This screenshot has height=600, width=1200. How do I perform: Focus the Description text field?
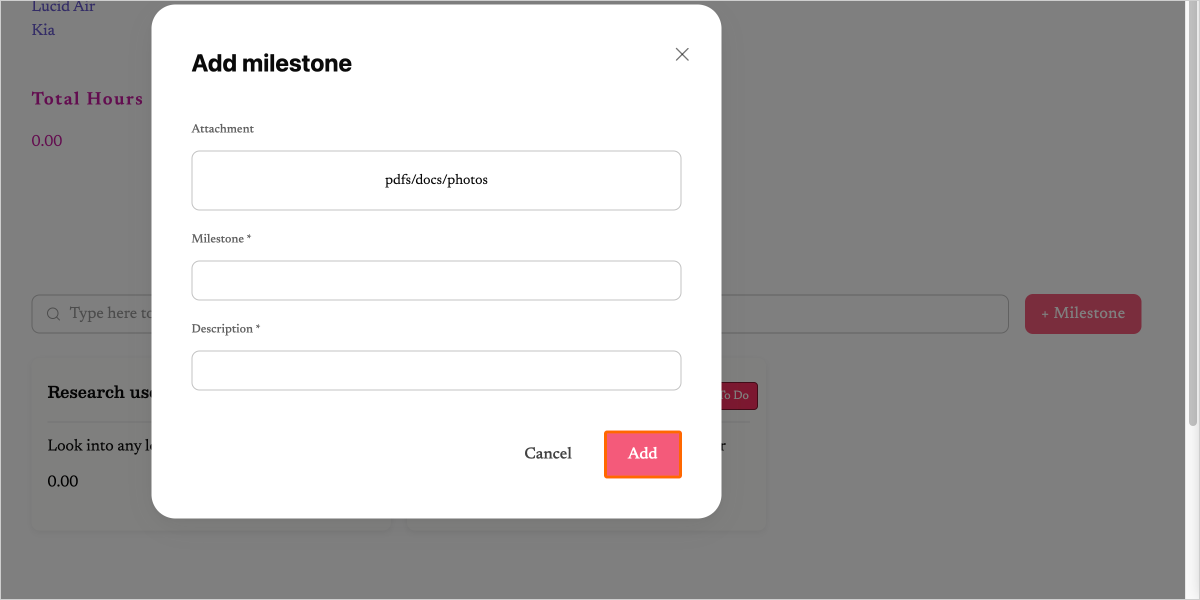[x=436, y=371]
